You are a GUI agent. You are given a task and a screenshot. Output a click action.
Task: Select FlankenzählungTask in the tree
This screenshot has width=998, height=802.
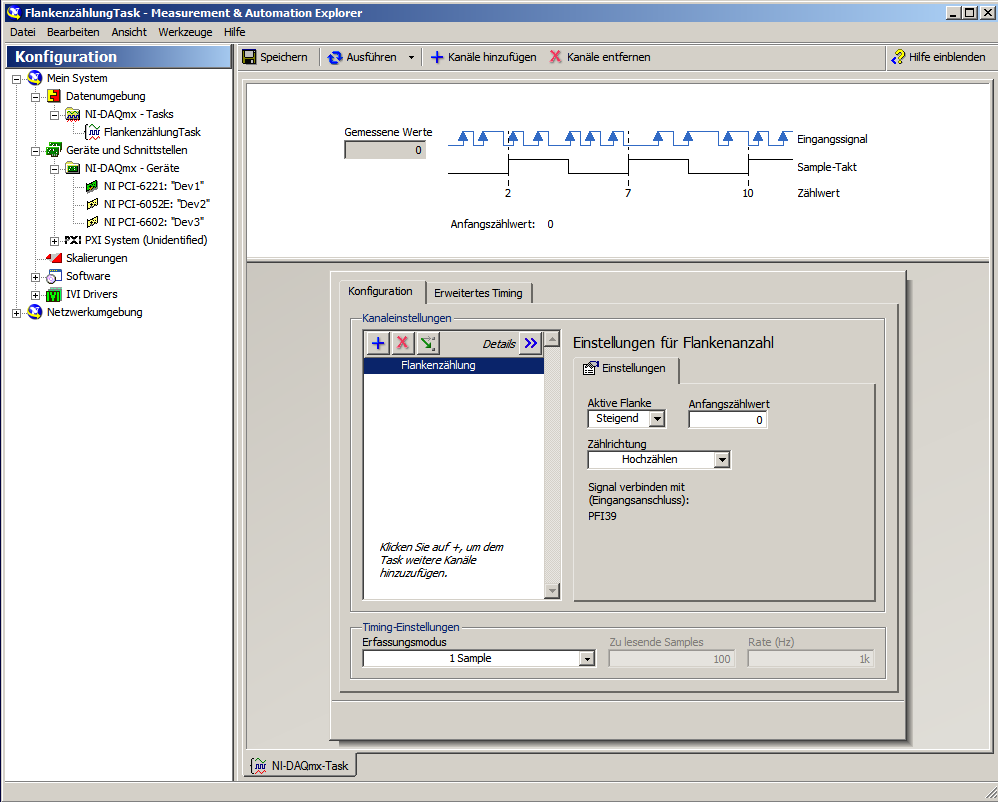pos(152,132)
